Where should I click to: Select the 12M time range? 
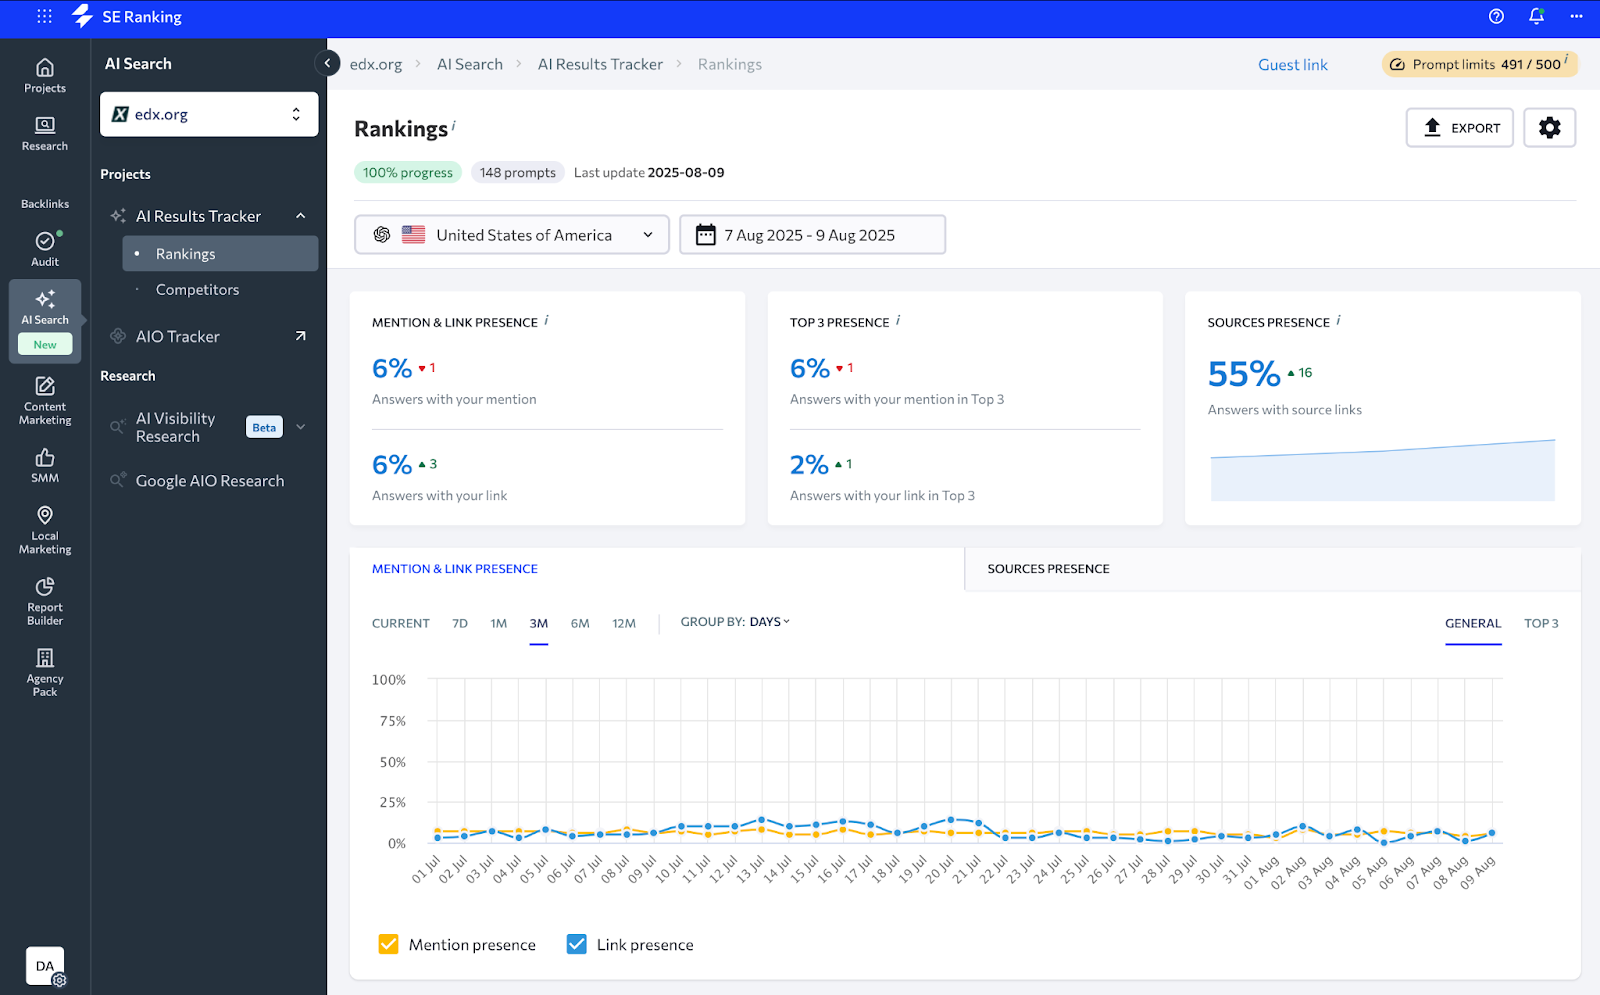pyautogui.click(x=624, y=622)
